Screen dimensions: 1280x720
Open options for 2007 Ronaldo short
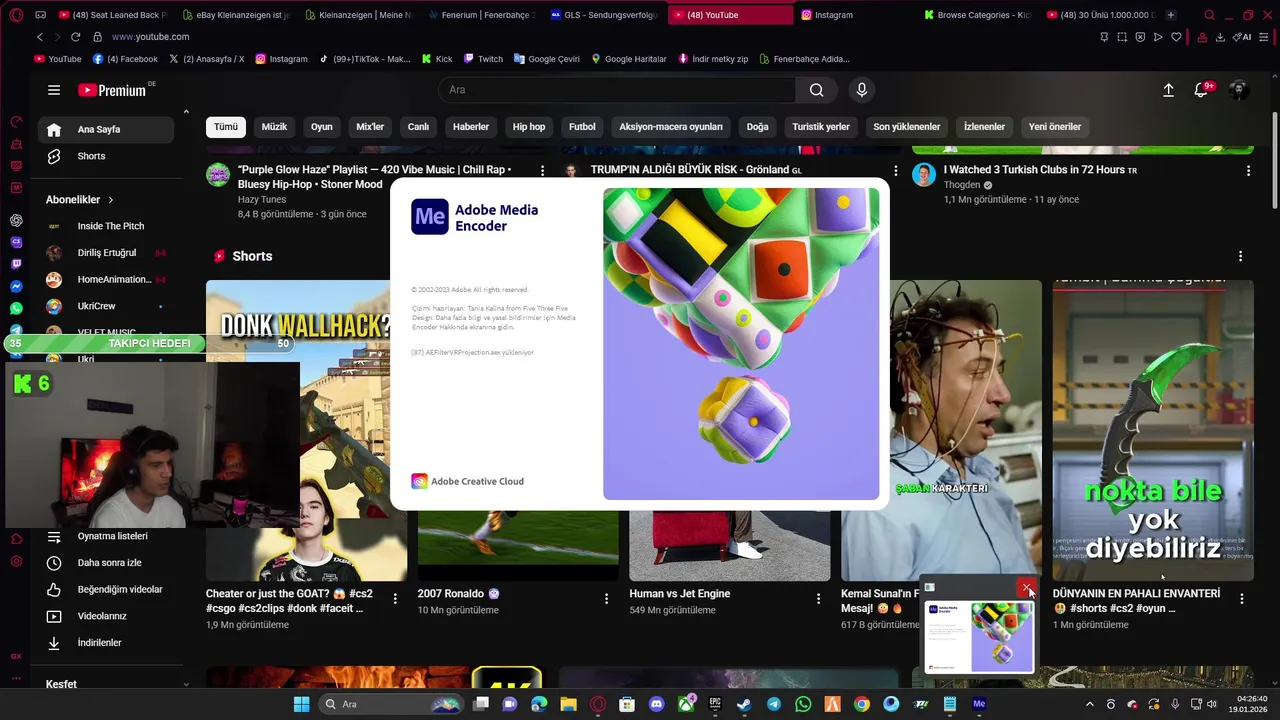click(x=606, y=598)
